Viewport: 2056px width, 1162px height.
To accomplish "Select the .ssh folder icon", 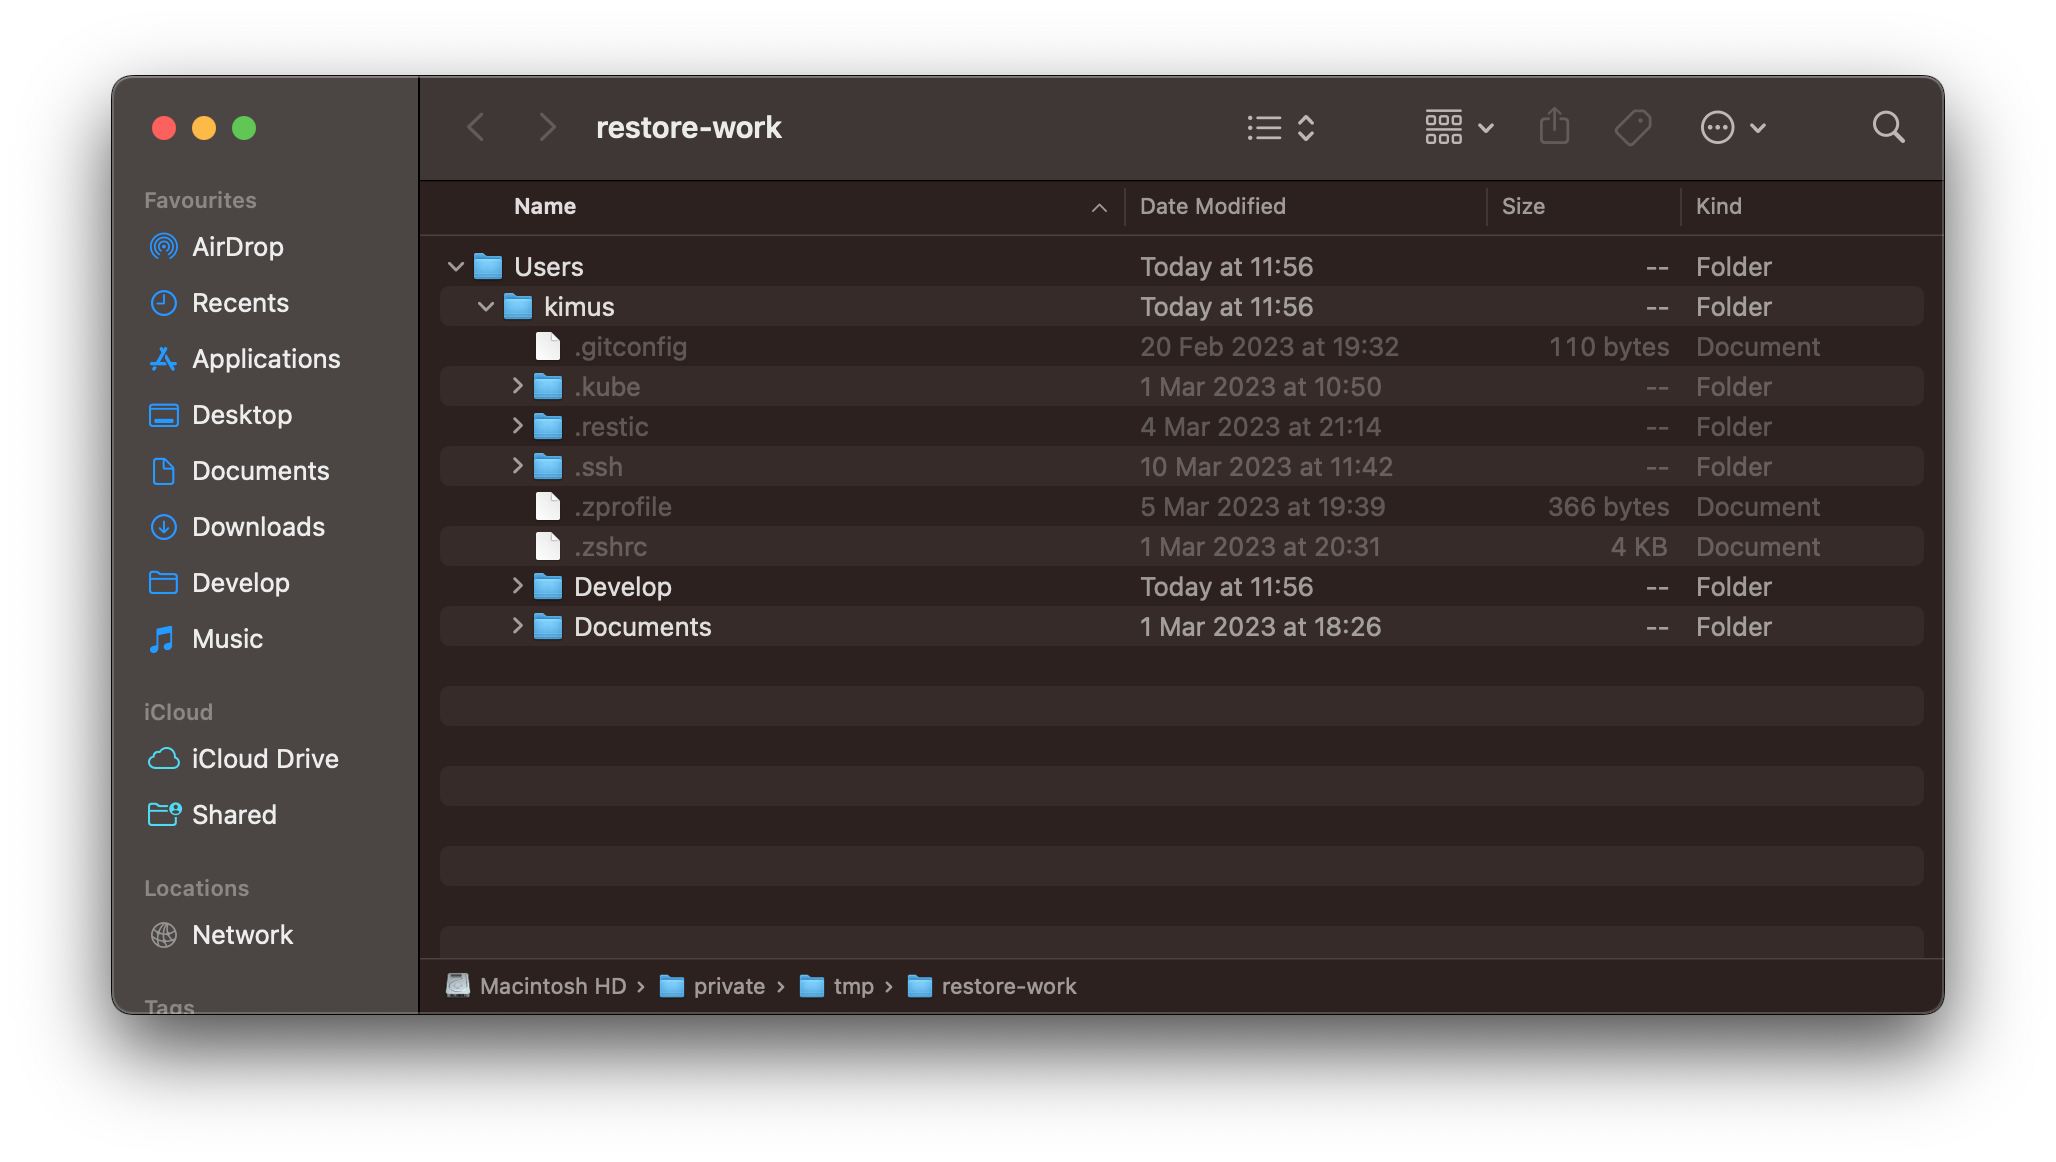I will click(547, 466).
